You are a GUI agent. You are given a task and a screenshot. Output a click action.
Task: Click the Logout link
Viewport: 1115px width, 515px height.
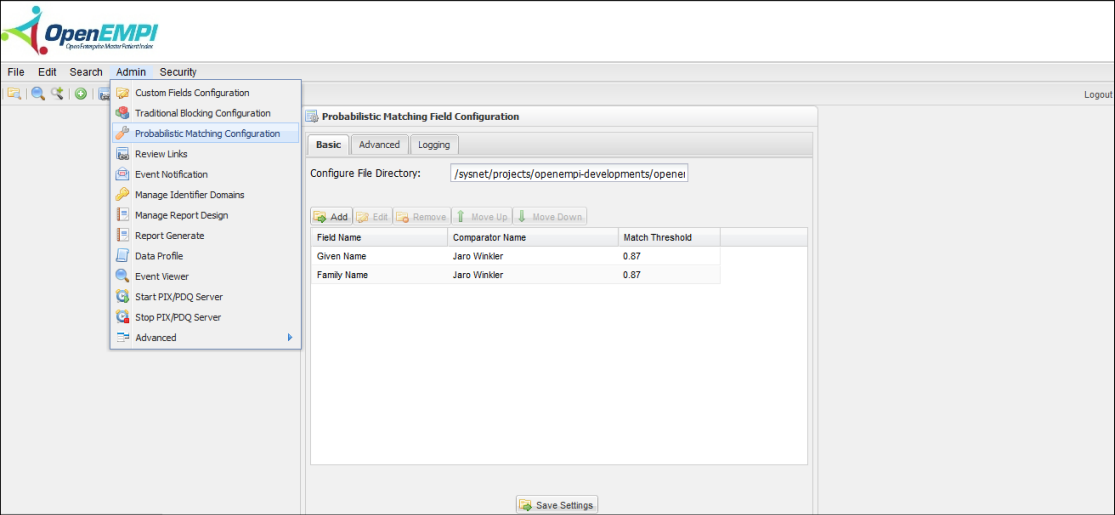pos(1098,95)
